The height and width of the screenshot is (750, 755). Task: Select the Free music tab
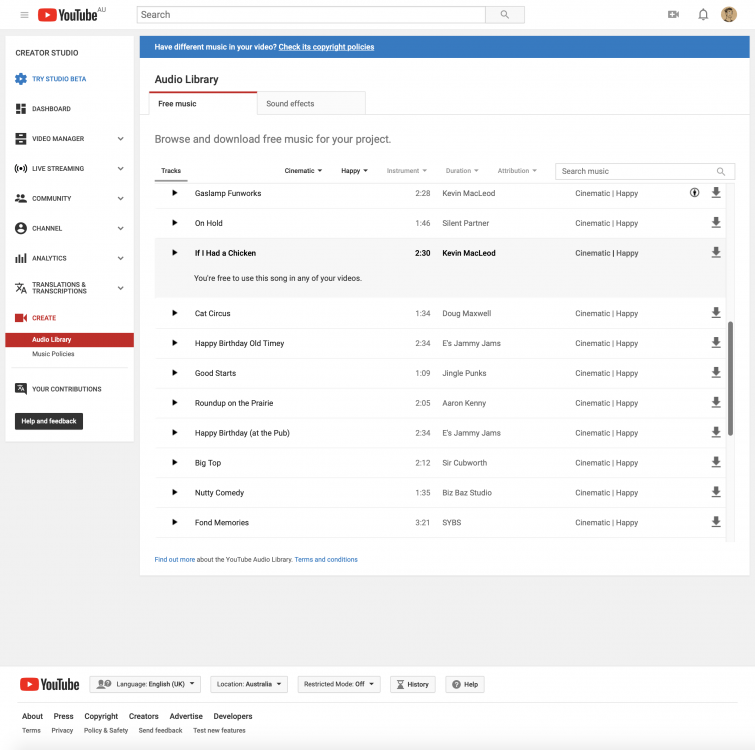coord(203,103)
